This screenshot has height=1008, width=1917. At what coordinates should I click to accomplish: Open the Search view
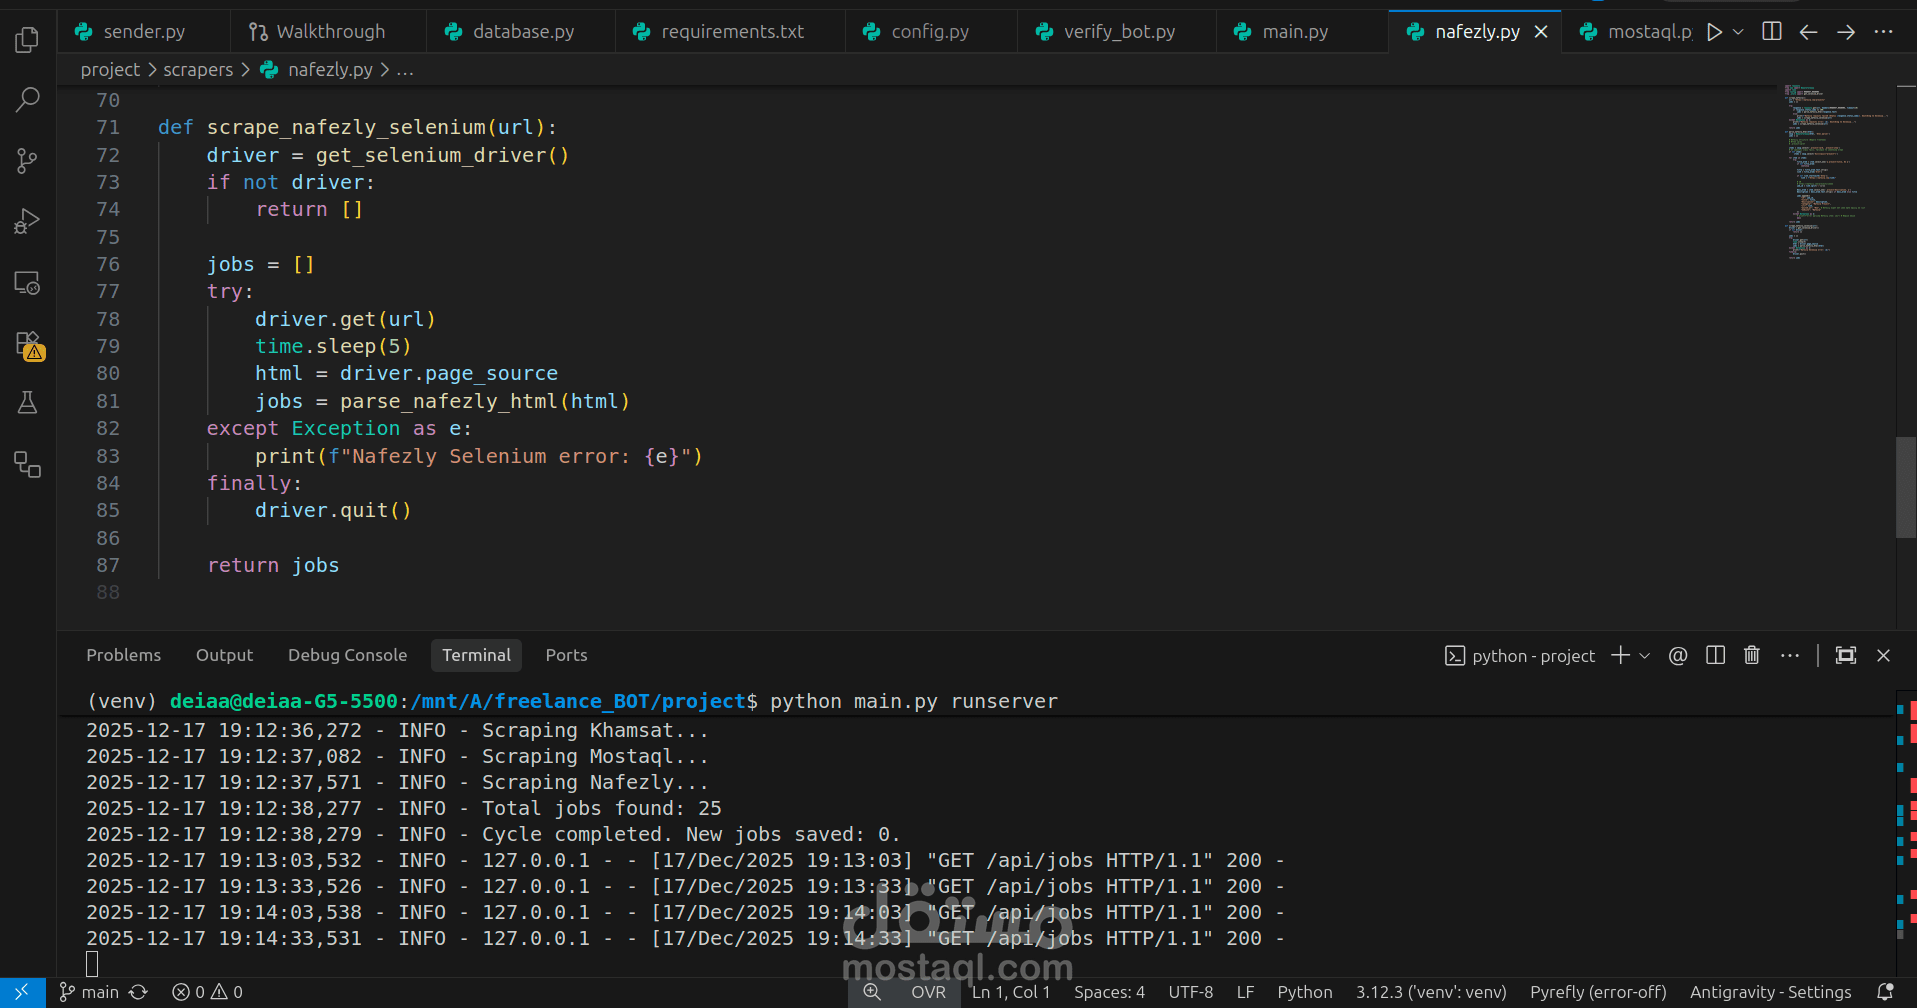27,100
